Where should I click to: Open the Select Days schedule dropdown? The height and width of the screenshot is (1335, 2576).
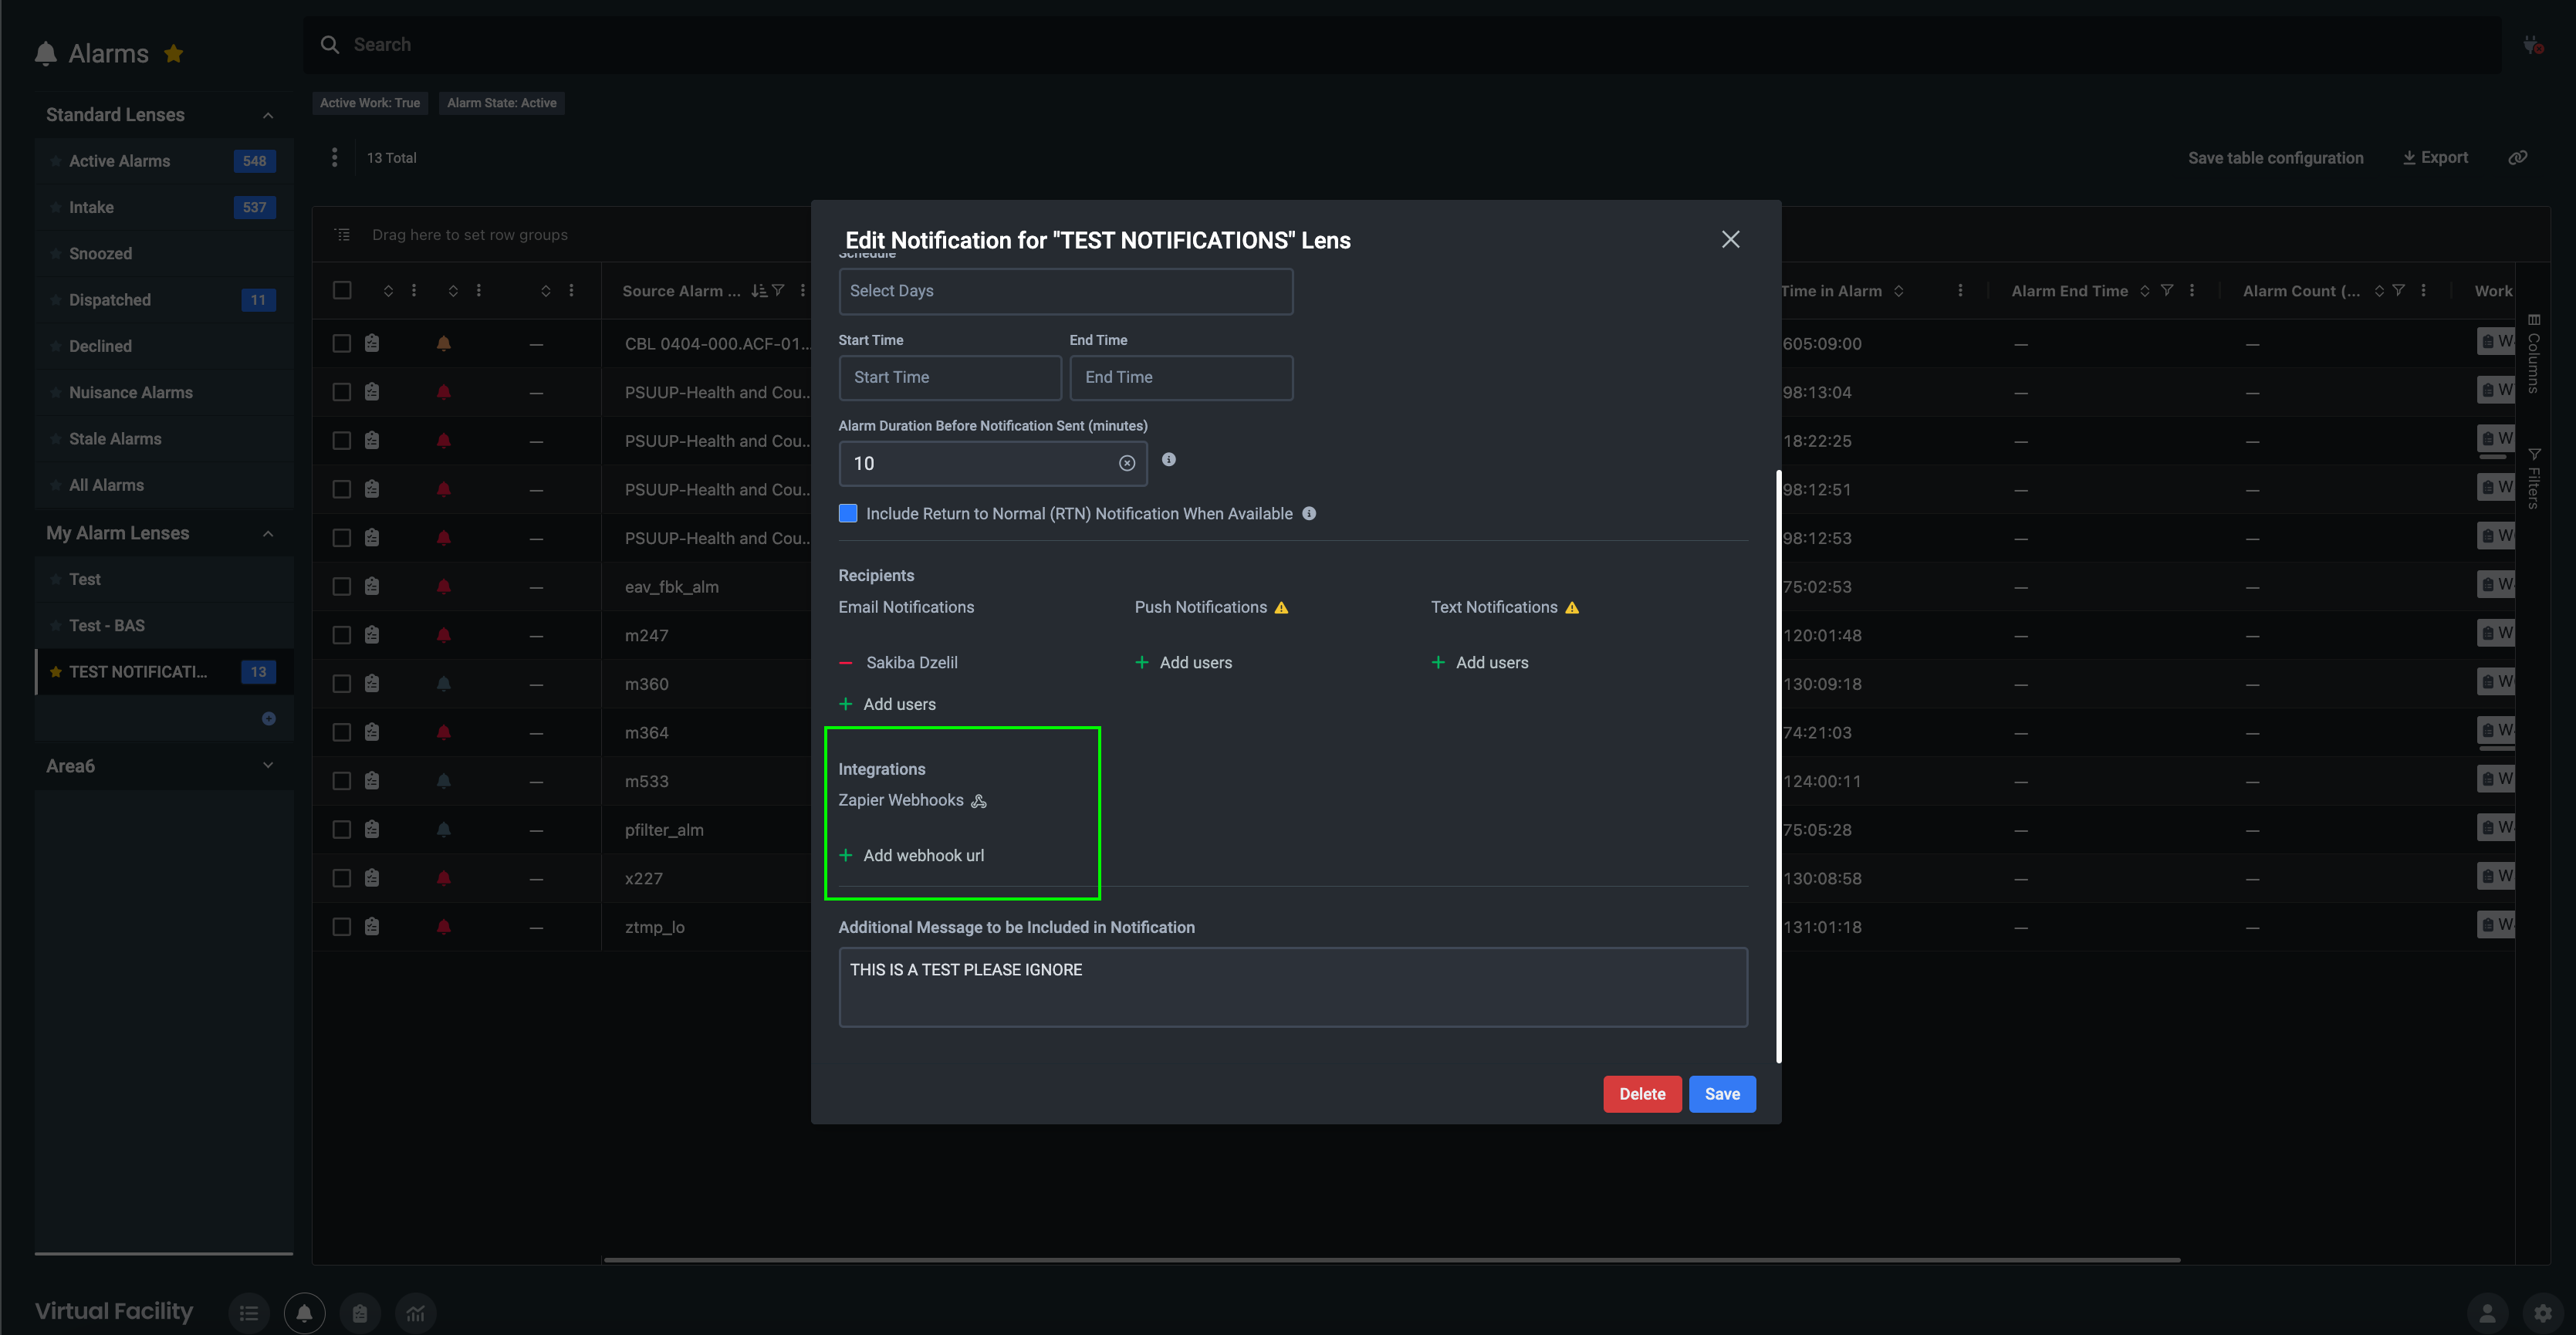click(1065, 291)
